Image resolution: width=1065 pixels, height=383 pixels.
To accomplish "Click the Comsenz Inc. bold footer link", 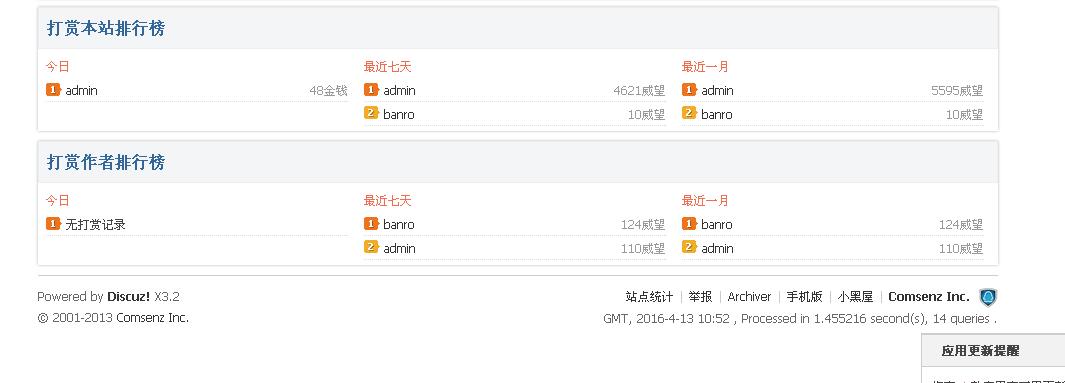I will coord(928,297).
